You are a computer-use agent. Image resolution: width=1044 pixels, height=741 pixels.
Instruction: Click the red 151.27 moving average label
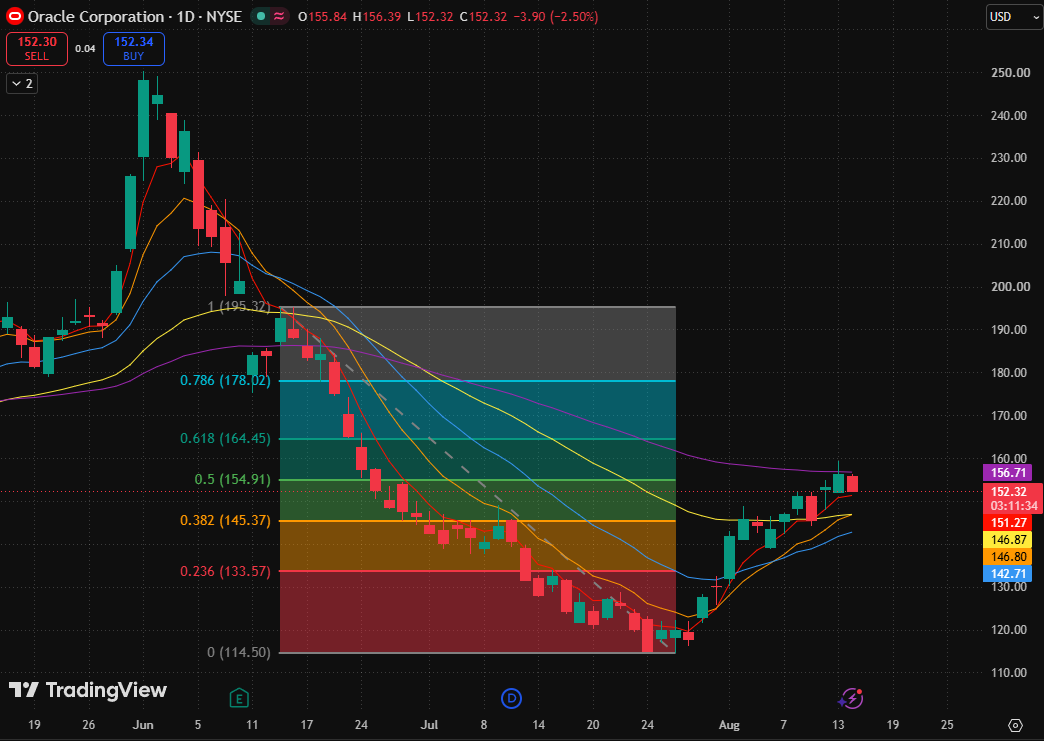1008,523
